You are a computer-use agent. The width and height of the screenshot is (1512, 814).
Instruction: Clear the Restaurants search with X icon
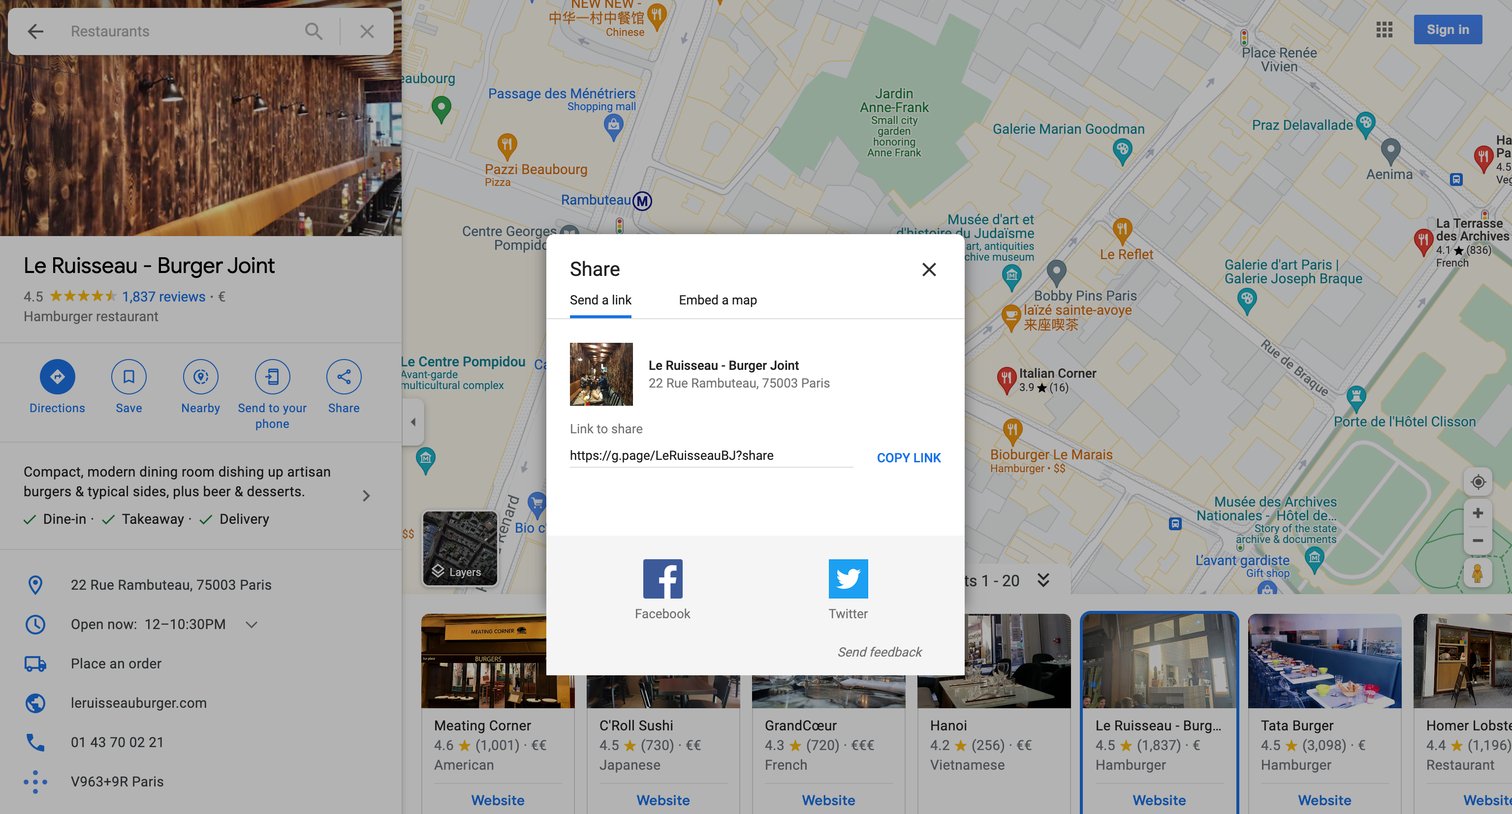pyautogui.click(x=367, y=32)
